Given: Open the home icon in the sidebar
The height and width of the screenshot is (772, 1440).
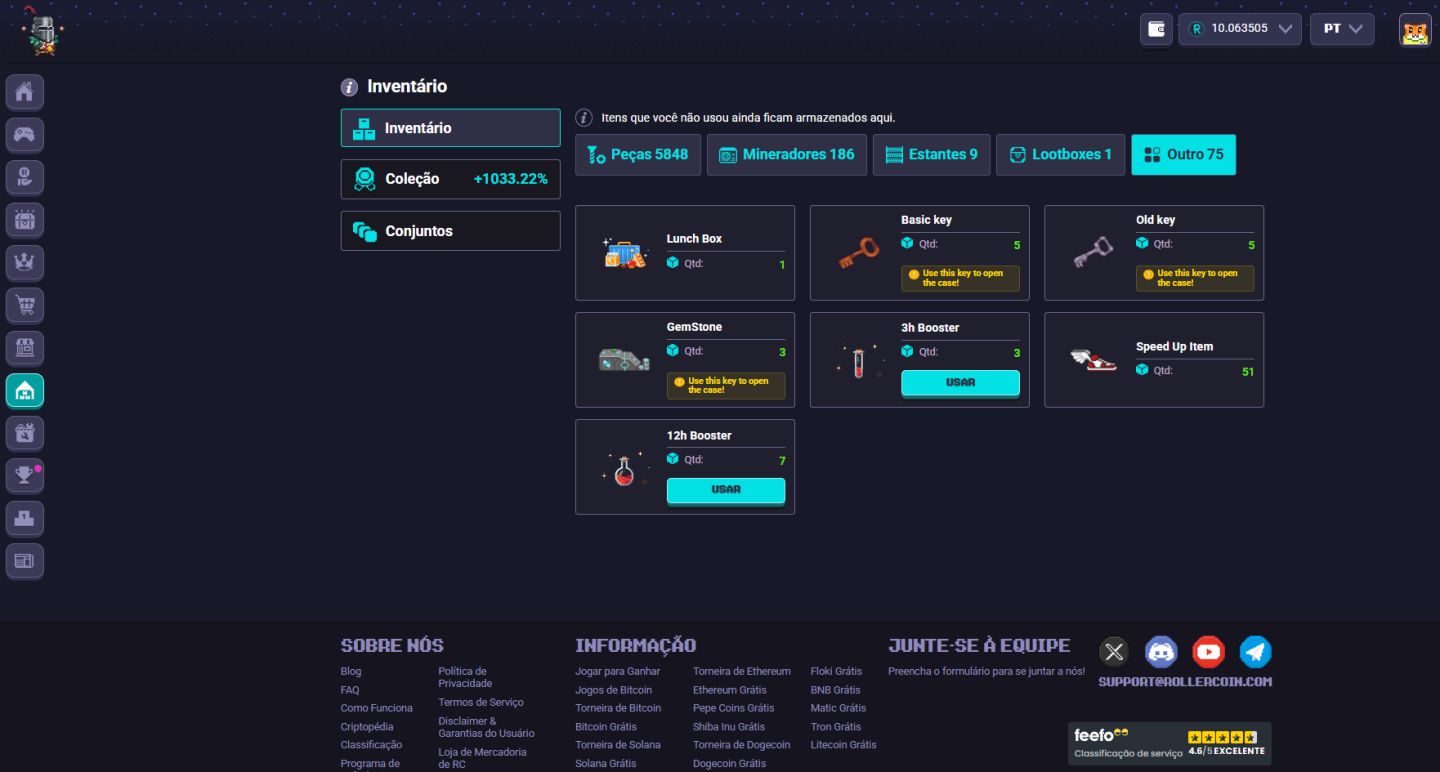Looking at the screenshot, I should click(x=25, y=92).
